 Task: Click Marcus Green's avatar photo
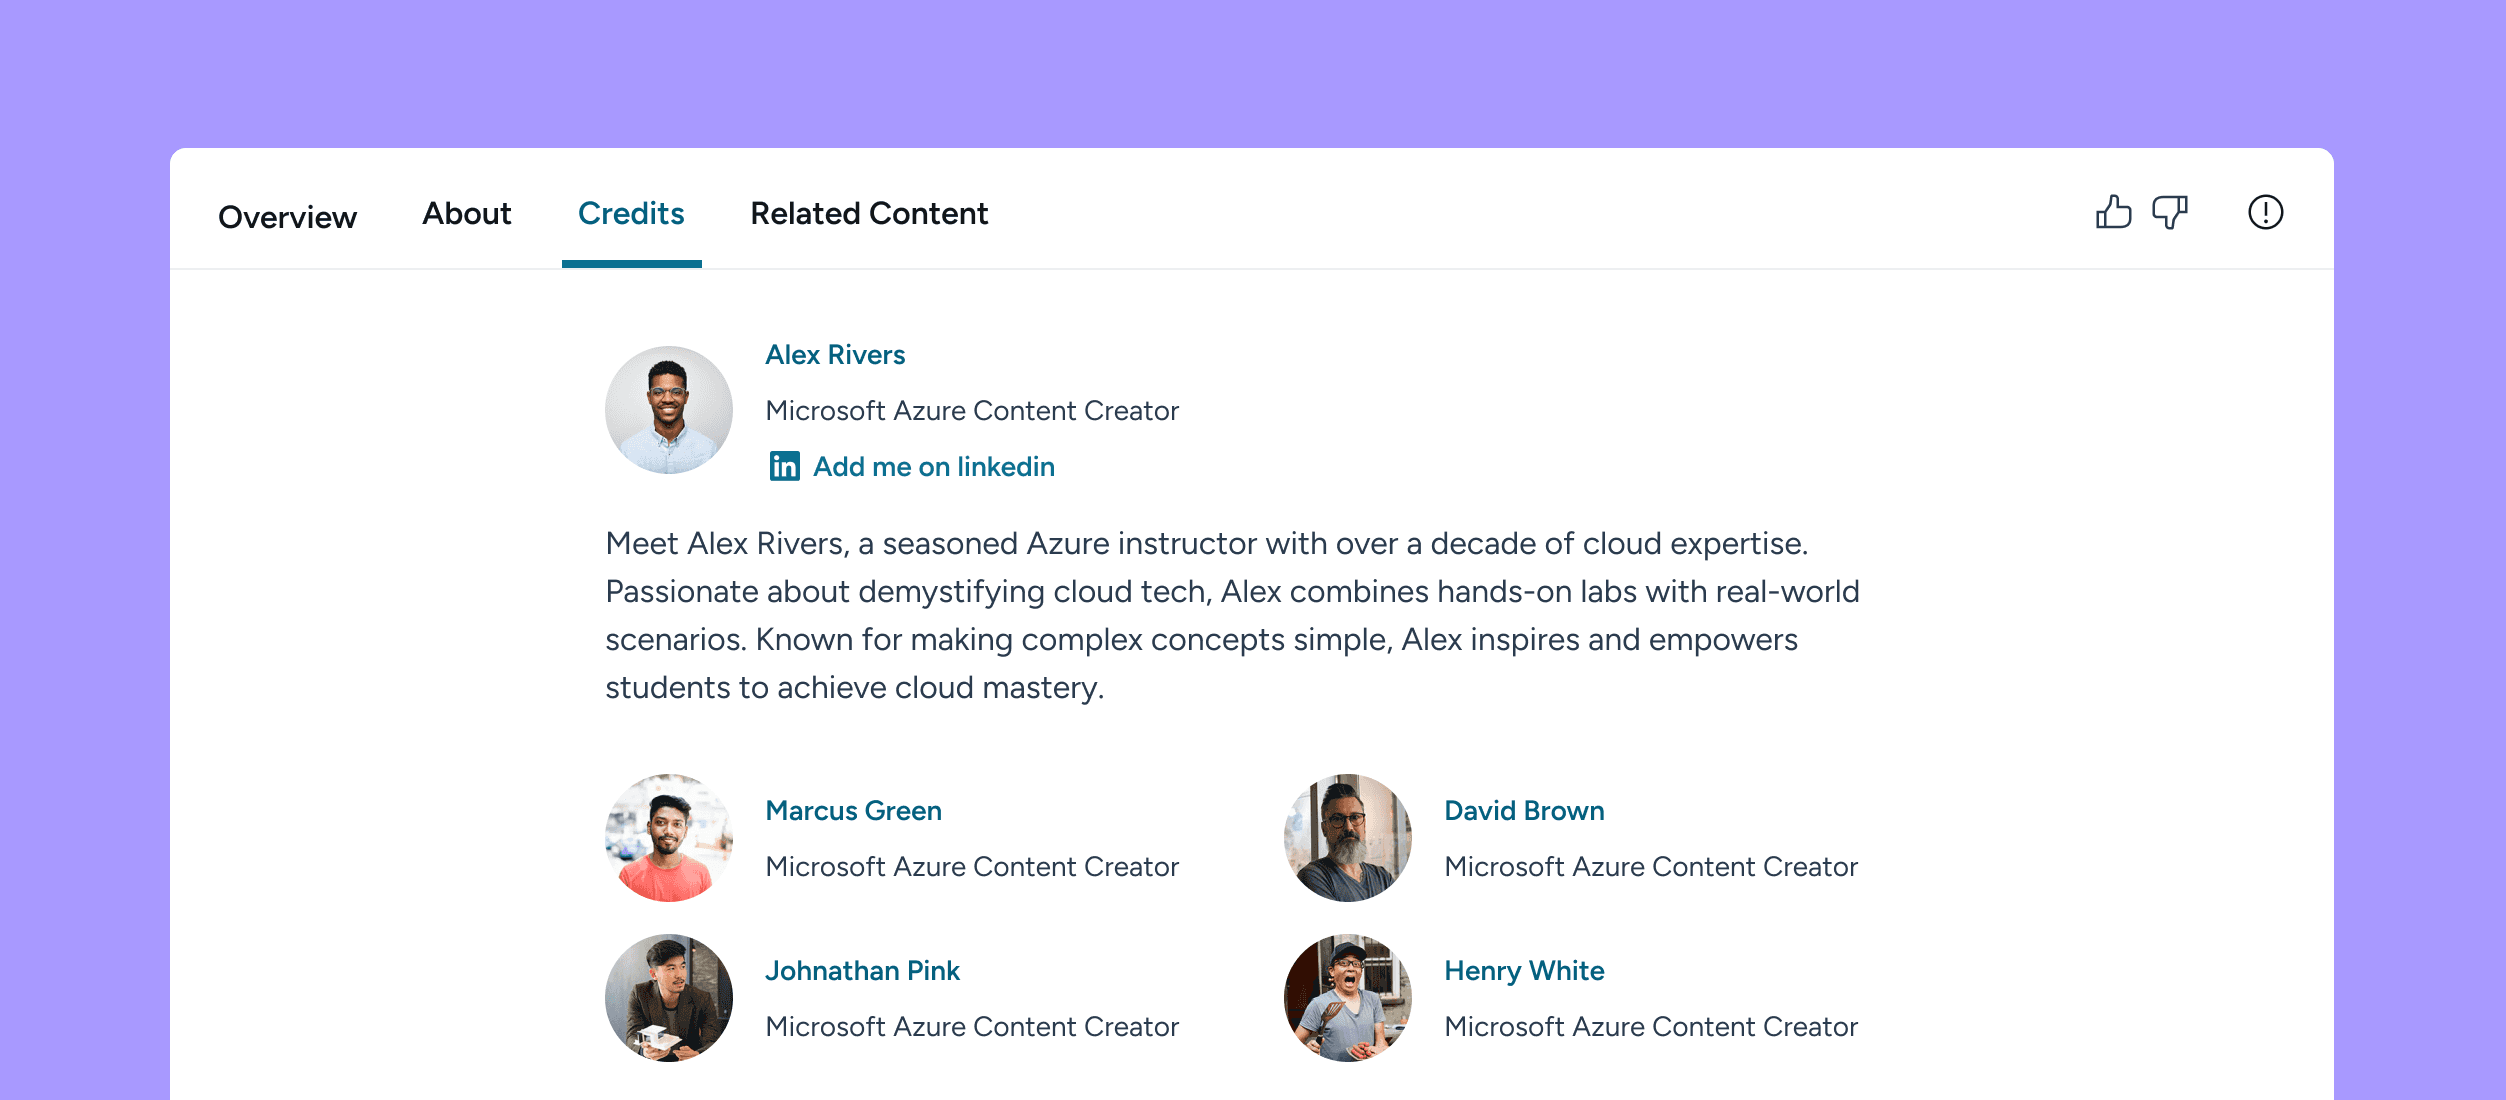click(669, 838)
